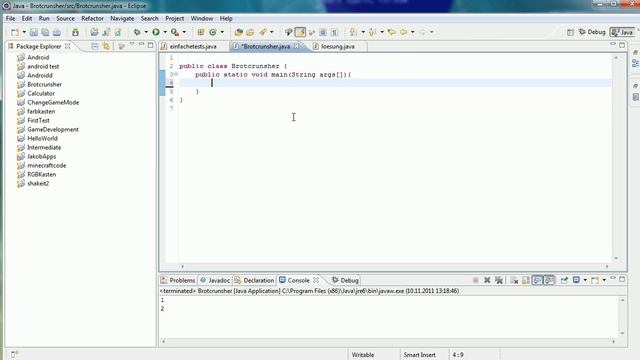
Task: Click the Open Type toolbar icon
Action: pos(238,32)
